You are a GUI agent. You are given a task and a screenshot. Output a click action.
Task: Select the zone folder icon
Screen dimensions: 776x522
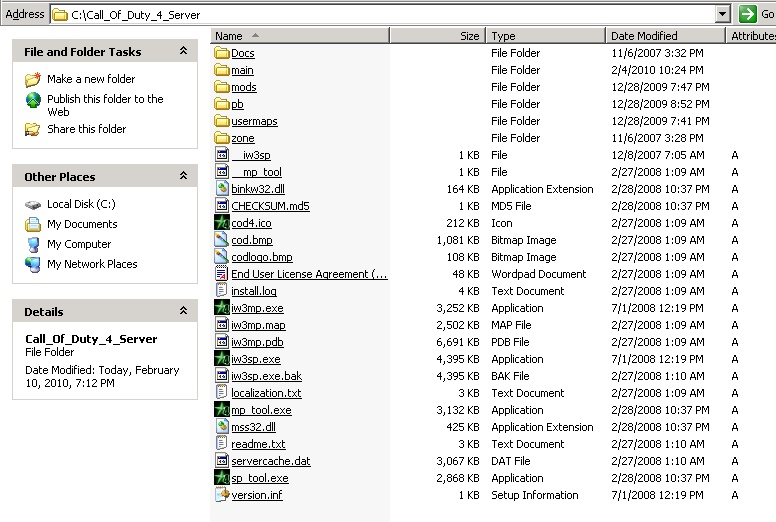coord(222,138)
